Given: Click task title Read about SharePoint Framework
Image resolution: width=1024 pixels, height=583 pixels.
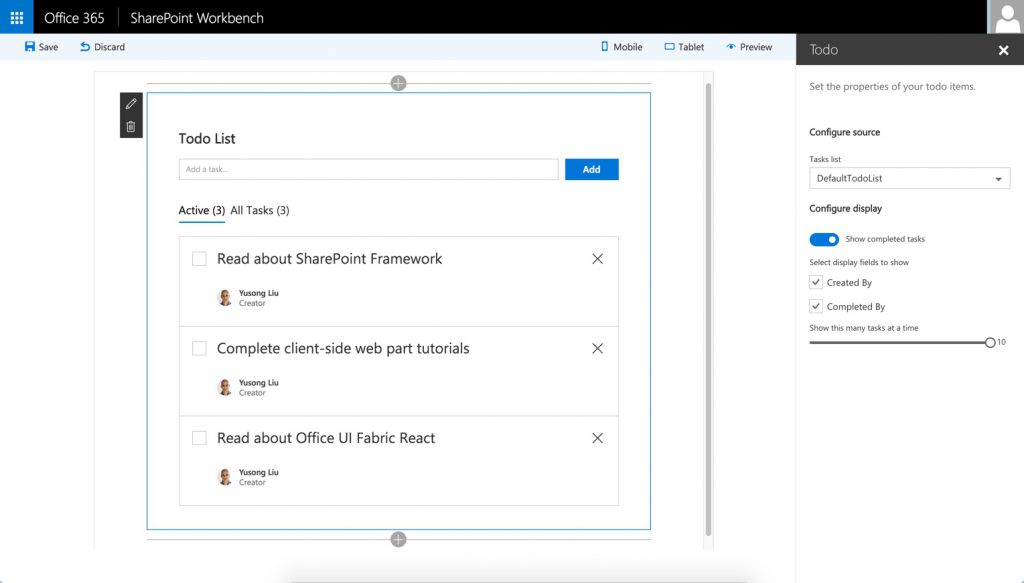Looking at the screenshot, I should [x=329, y=259].
